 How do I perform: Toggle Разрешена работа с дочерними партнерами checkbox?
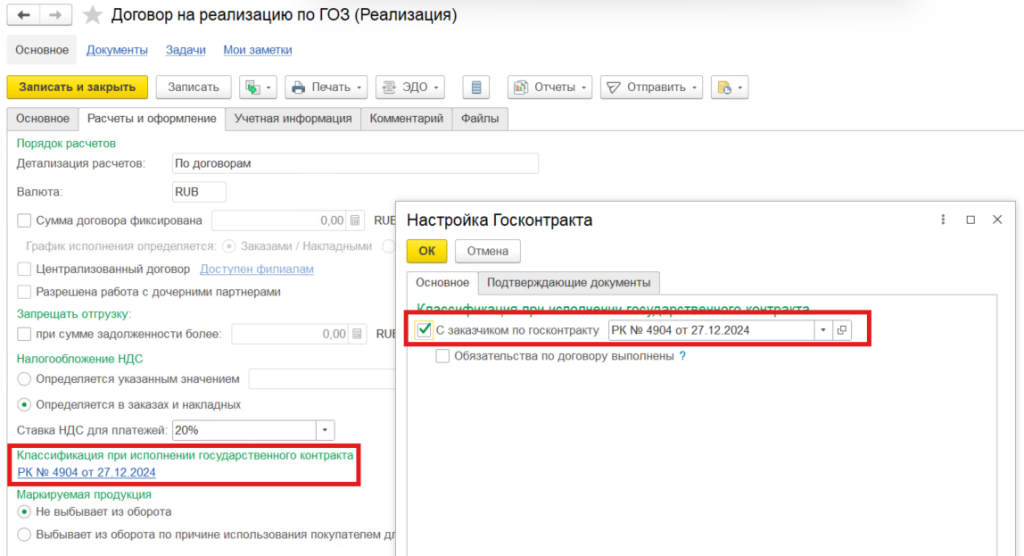(x=24, y=292)
